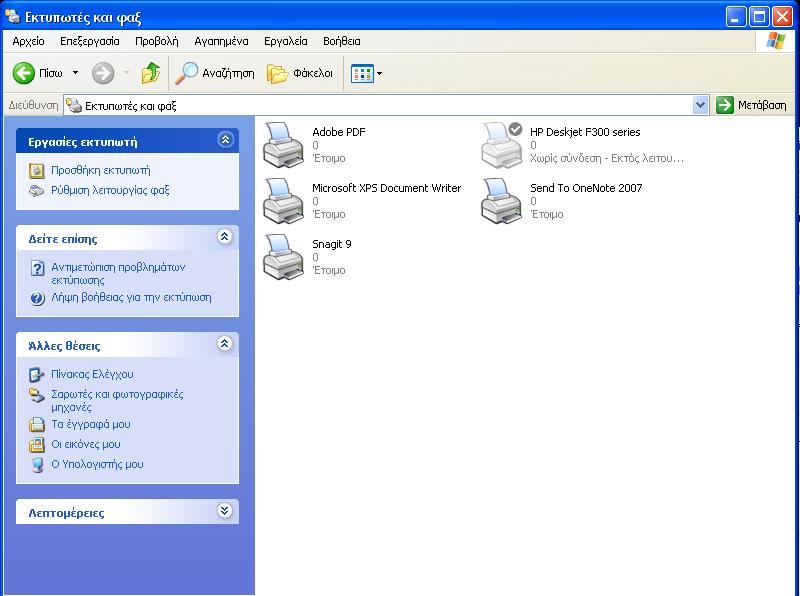Toggle the Folders (Φάκελοι) pane

coord(278,73)
